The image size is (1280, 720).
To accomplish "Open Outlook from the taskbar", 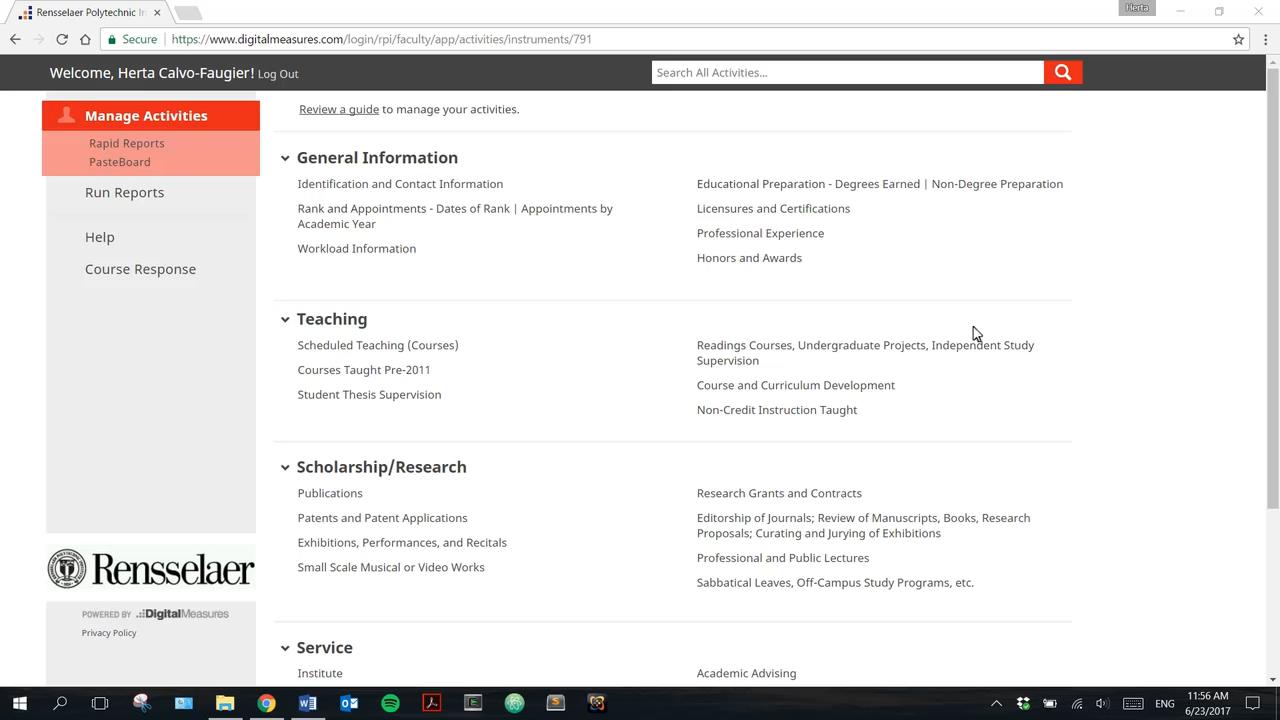I will pos(349,703).
